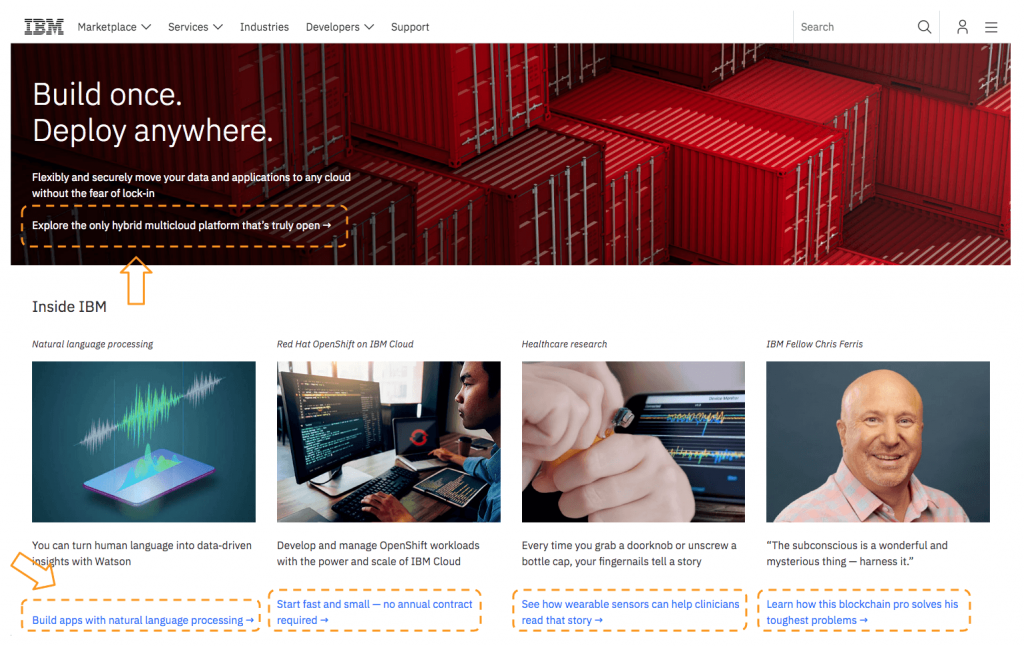Click the search magnifier icon
Image resolution: width=1024 pixels, height=646 pixels.
click(924, 27)
